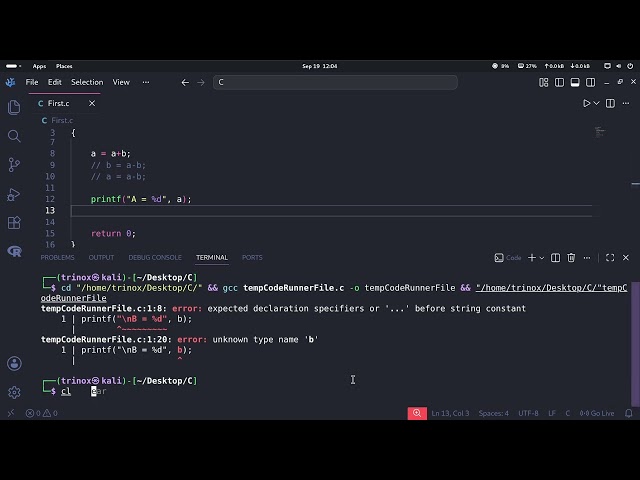Change encoding via UTF-8 status item

point(528,413)
